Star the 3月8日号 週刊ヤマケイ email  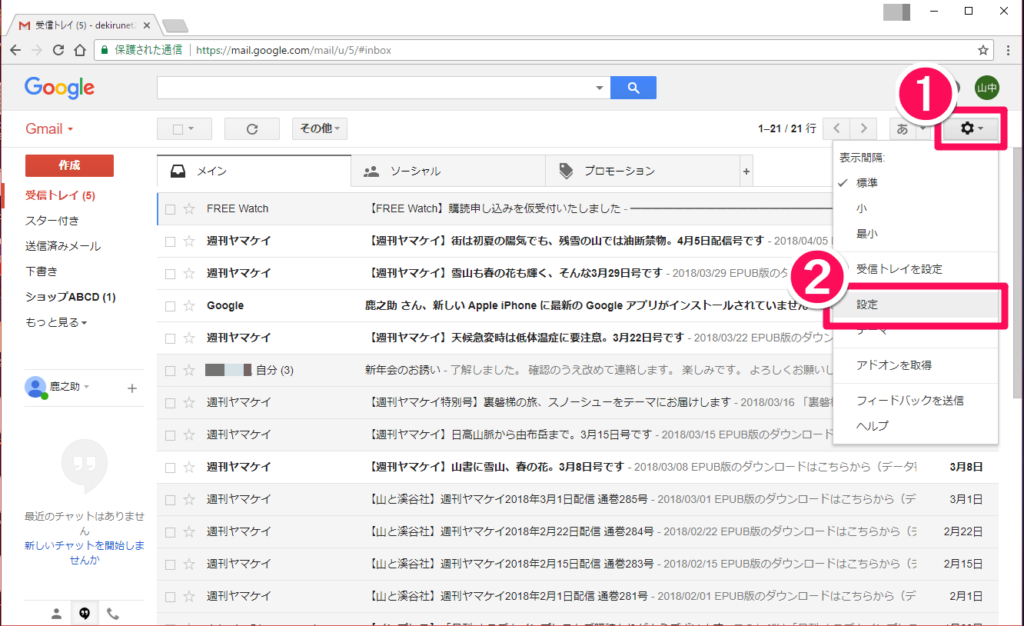point(189,467)
